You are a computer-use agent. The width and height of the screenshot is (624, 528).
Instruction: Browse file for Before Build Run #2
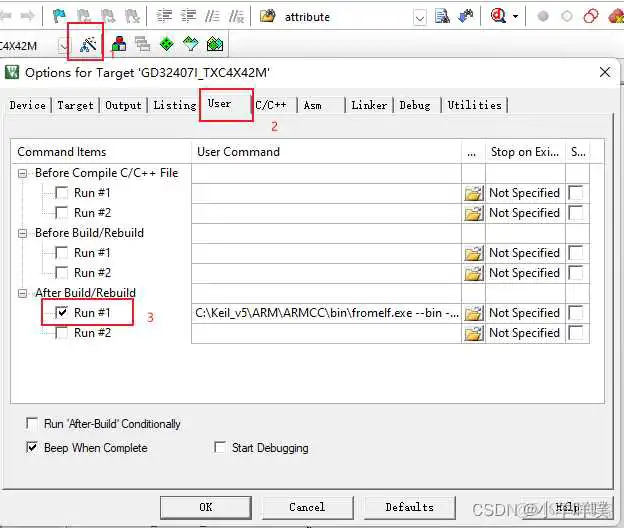click(x=474, y=273)
